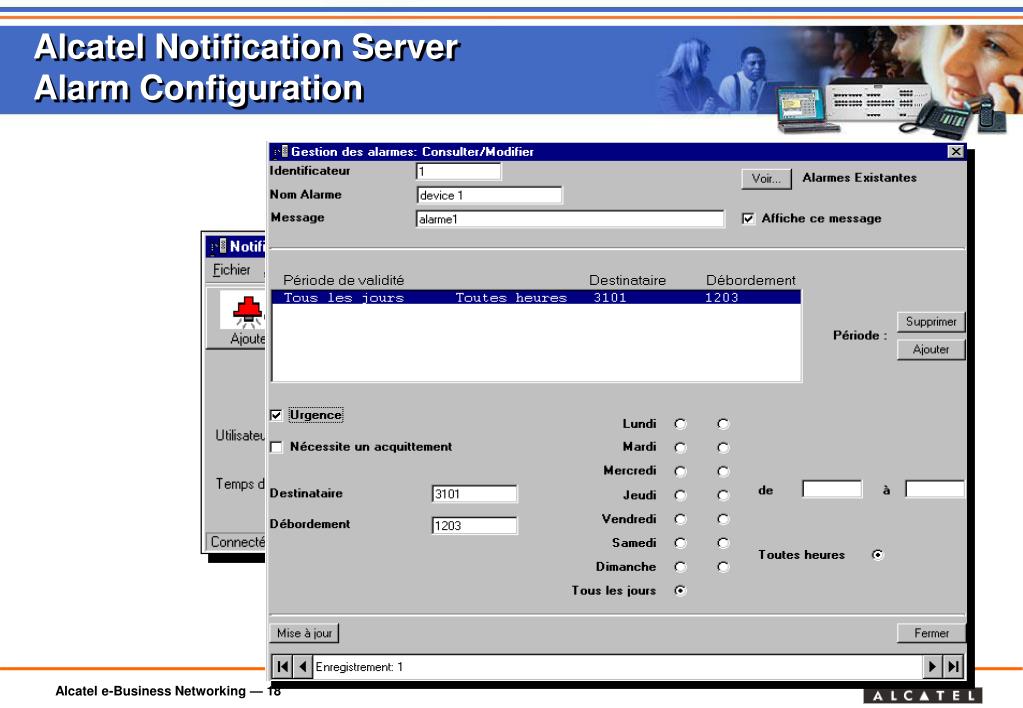
Task: Click the 'Connecté' status in Notif window
Action: click(237, 542)
